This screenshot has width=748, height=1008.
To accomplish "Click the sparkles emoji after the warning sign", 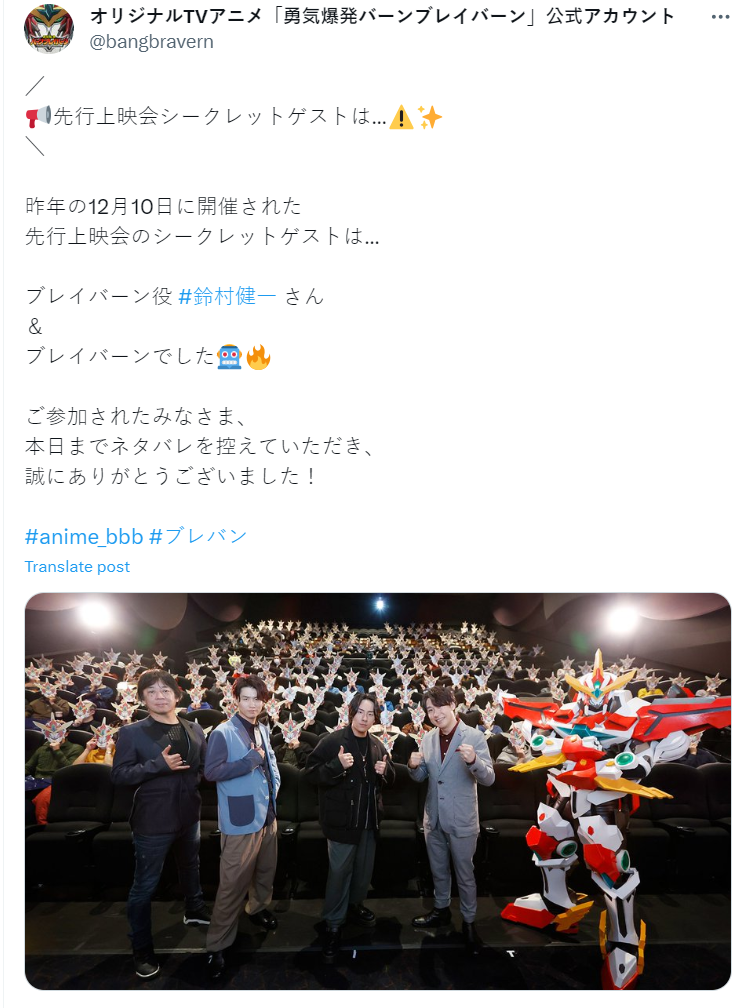I will pyautogui.click(x=430, y=118).
